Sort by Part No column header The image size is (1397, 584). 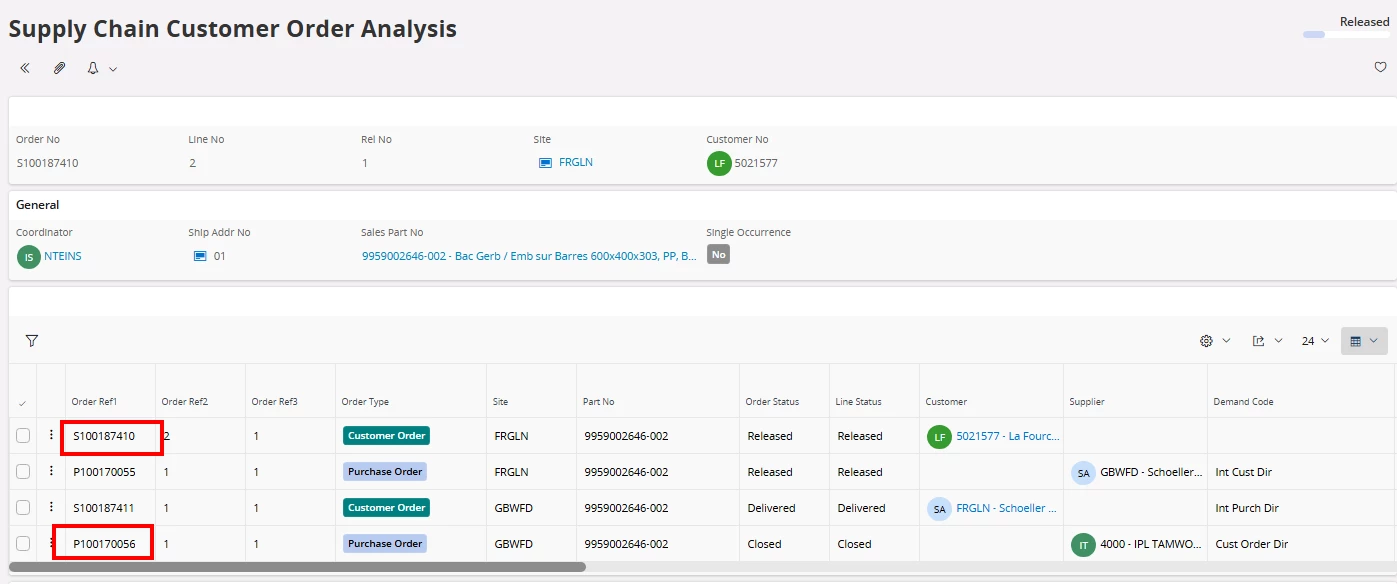[x=598, y=402]
